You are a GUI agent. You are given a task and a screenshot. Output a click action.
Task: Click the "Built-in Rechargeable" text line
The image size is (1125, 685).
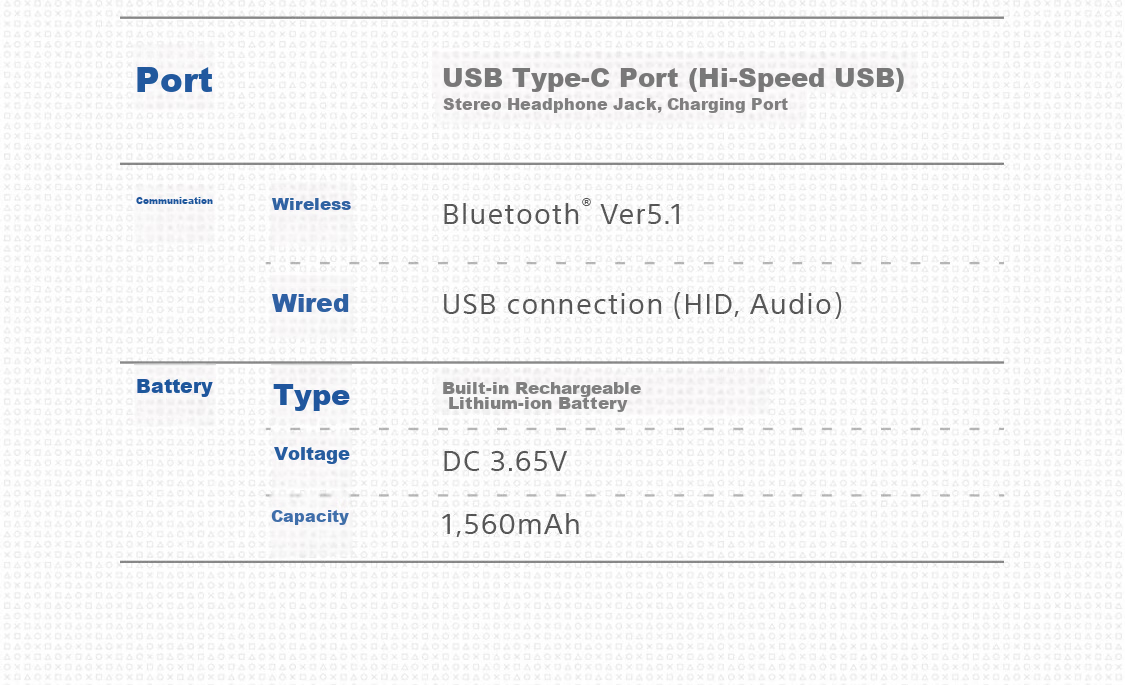click(542, 388)
